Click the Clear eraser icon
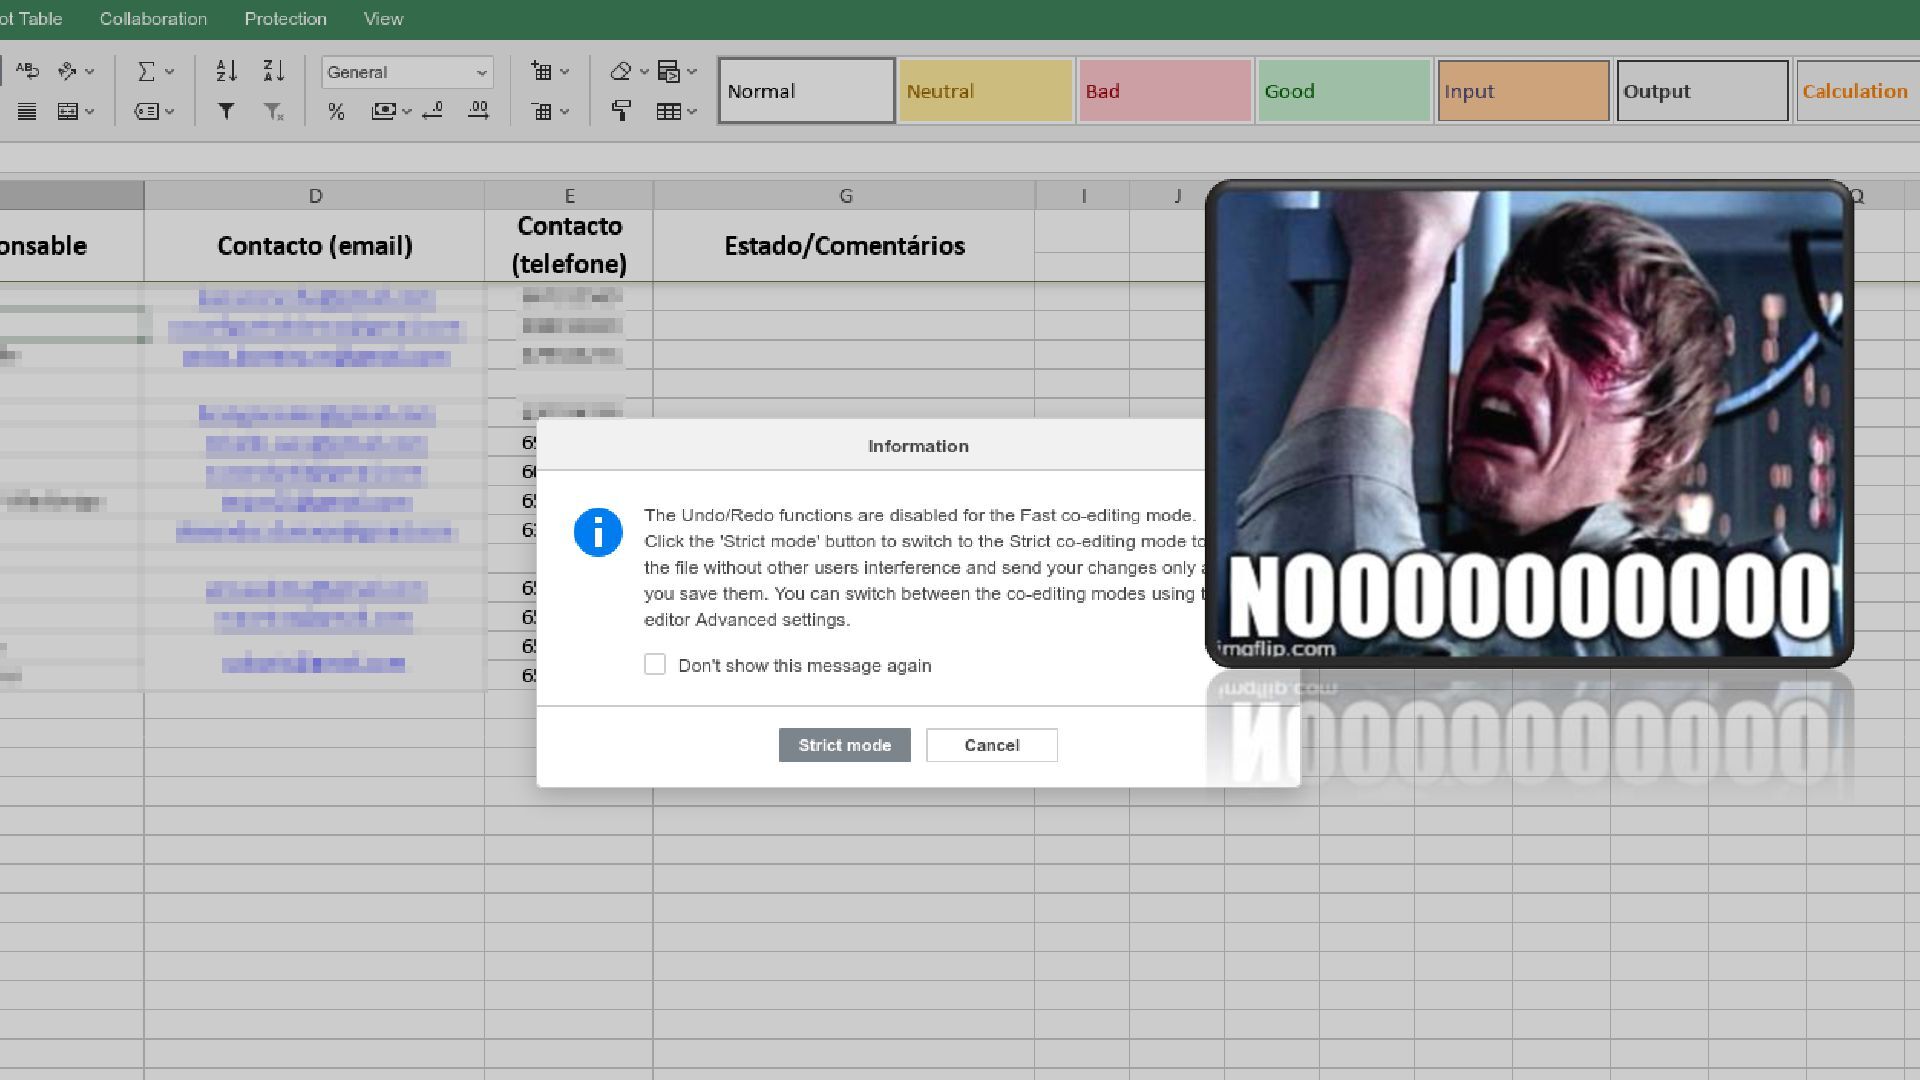This screenshot has width=1920, height=1080. [x=621, y=71]
